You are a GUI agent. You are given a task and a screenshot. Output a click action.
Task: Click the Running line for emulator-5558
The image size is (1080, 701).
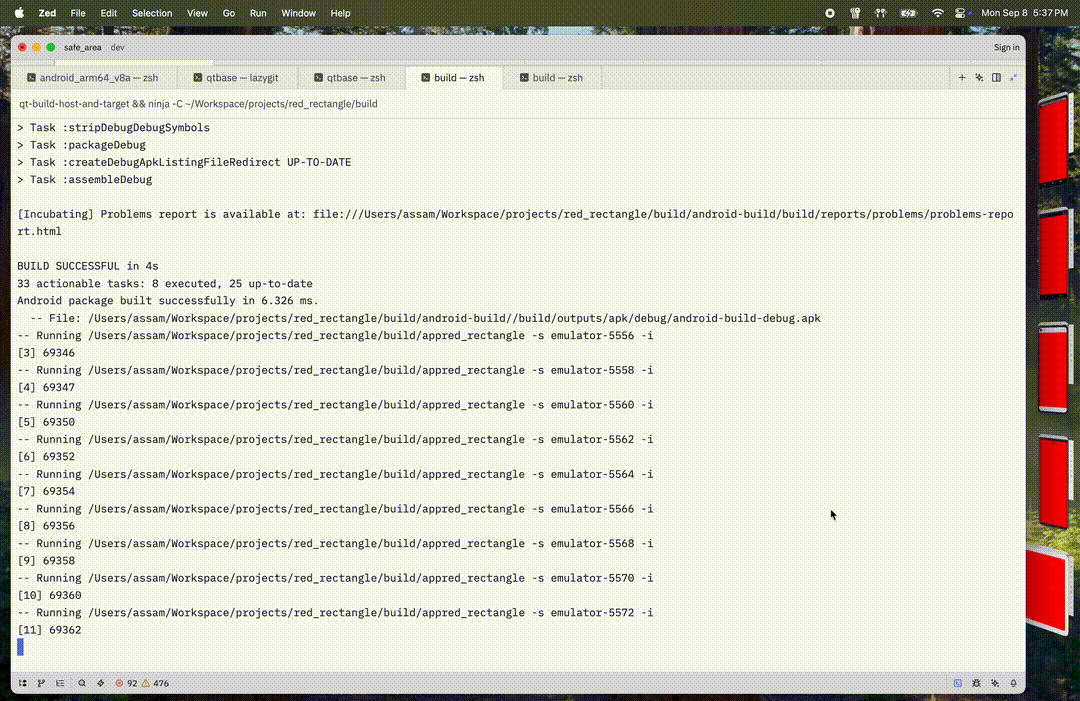(335, 370)
